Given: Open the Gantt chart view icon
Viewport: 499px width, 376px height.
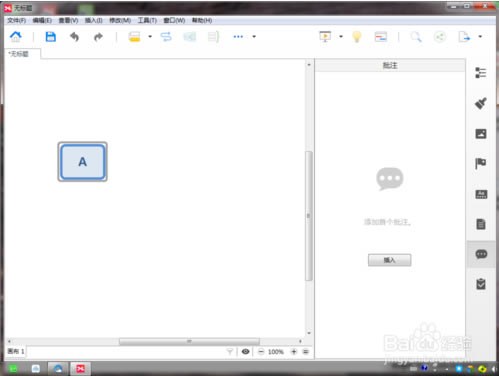Looking at the screenshot, I should (381, 37).
